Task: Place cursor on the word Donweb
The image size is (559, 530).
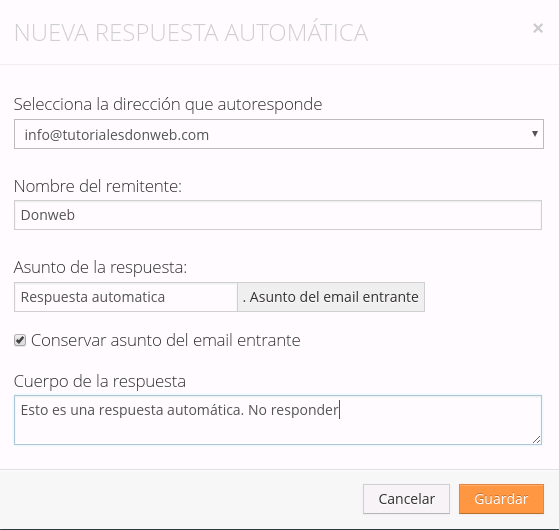Action: 48,215
